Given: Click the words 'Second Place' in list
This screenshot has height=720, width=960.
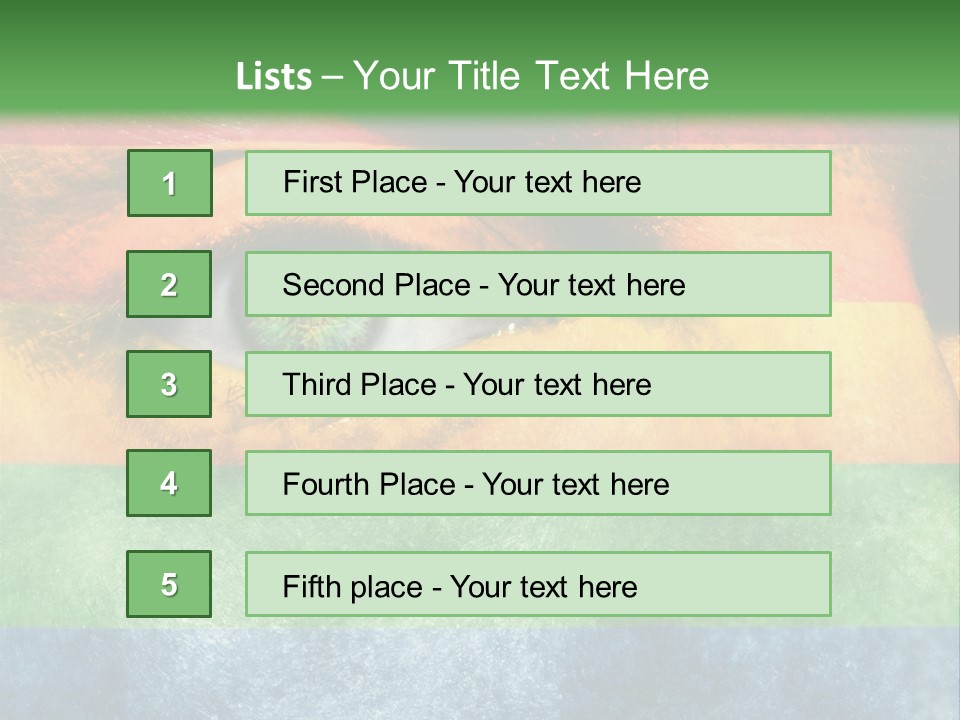Looking at the screenshot, I should [377, 285].
